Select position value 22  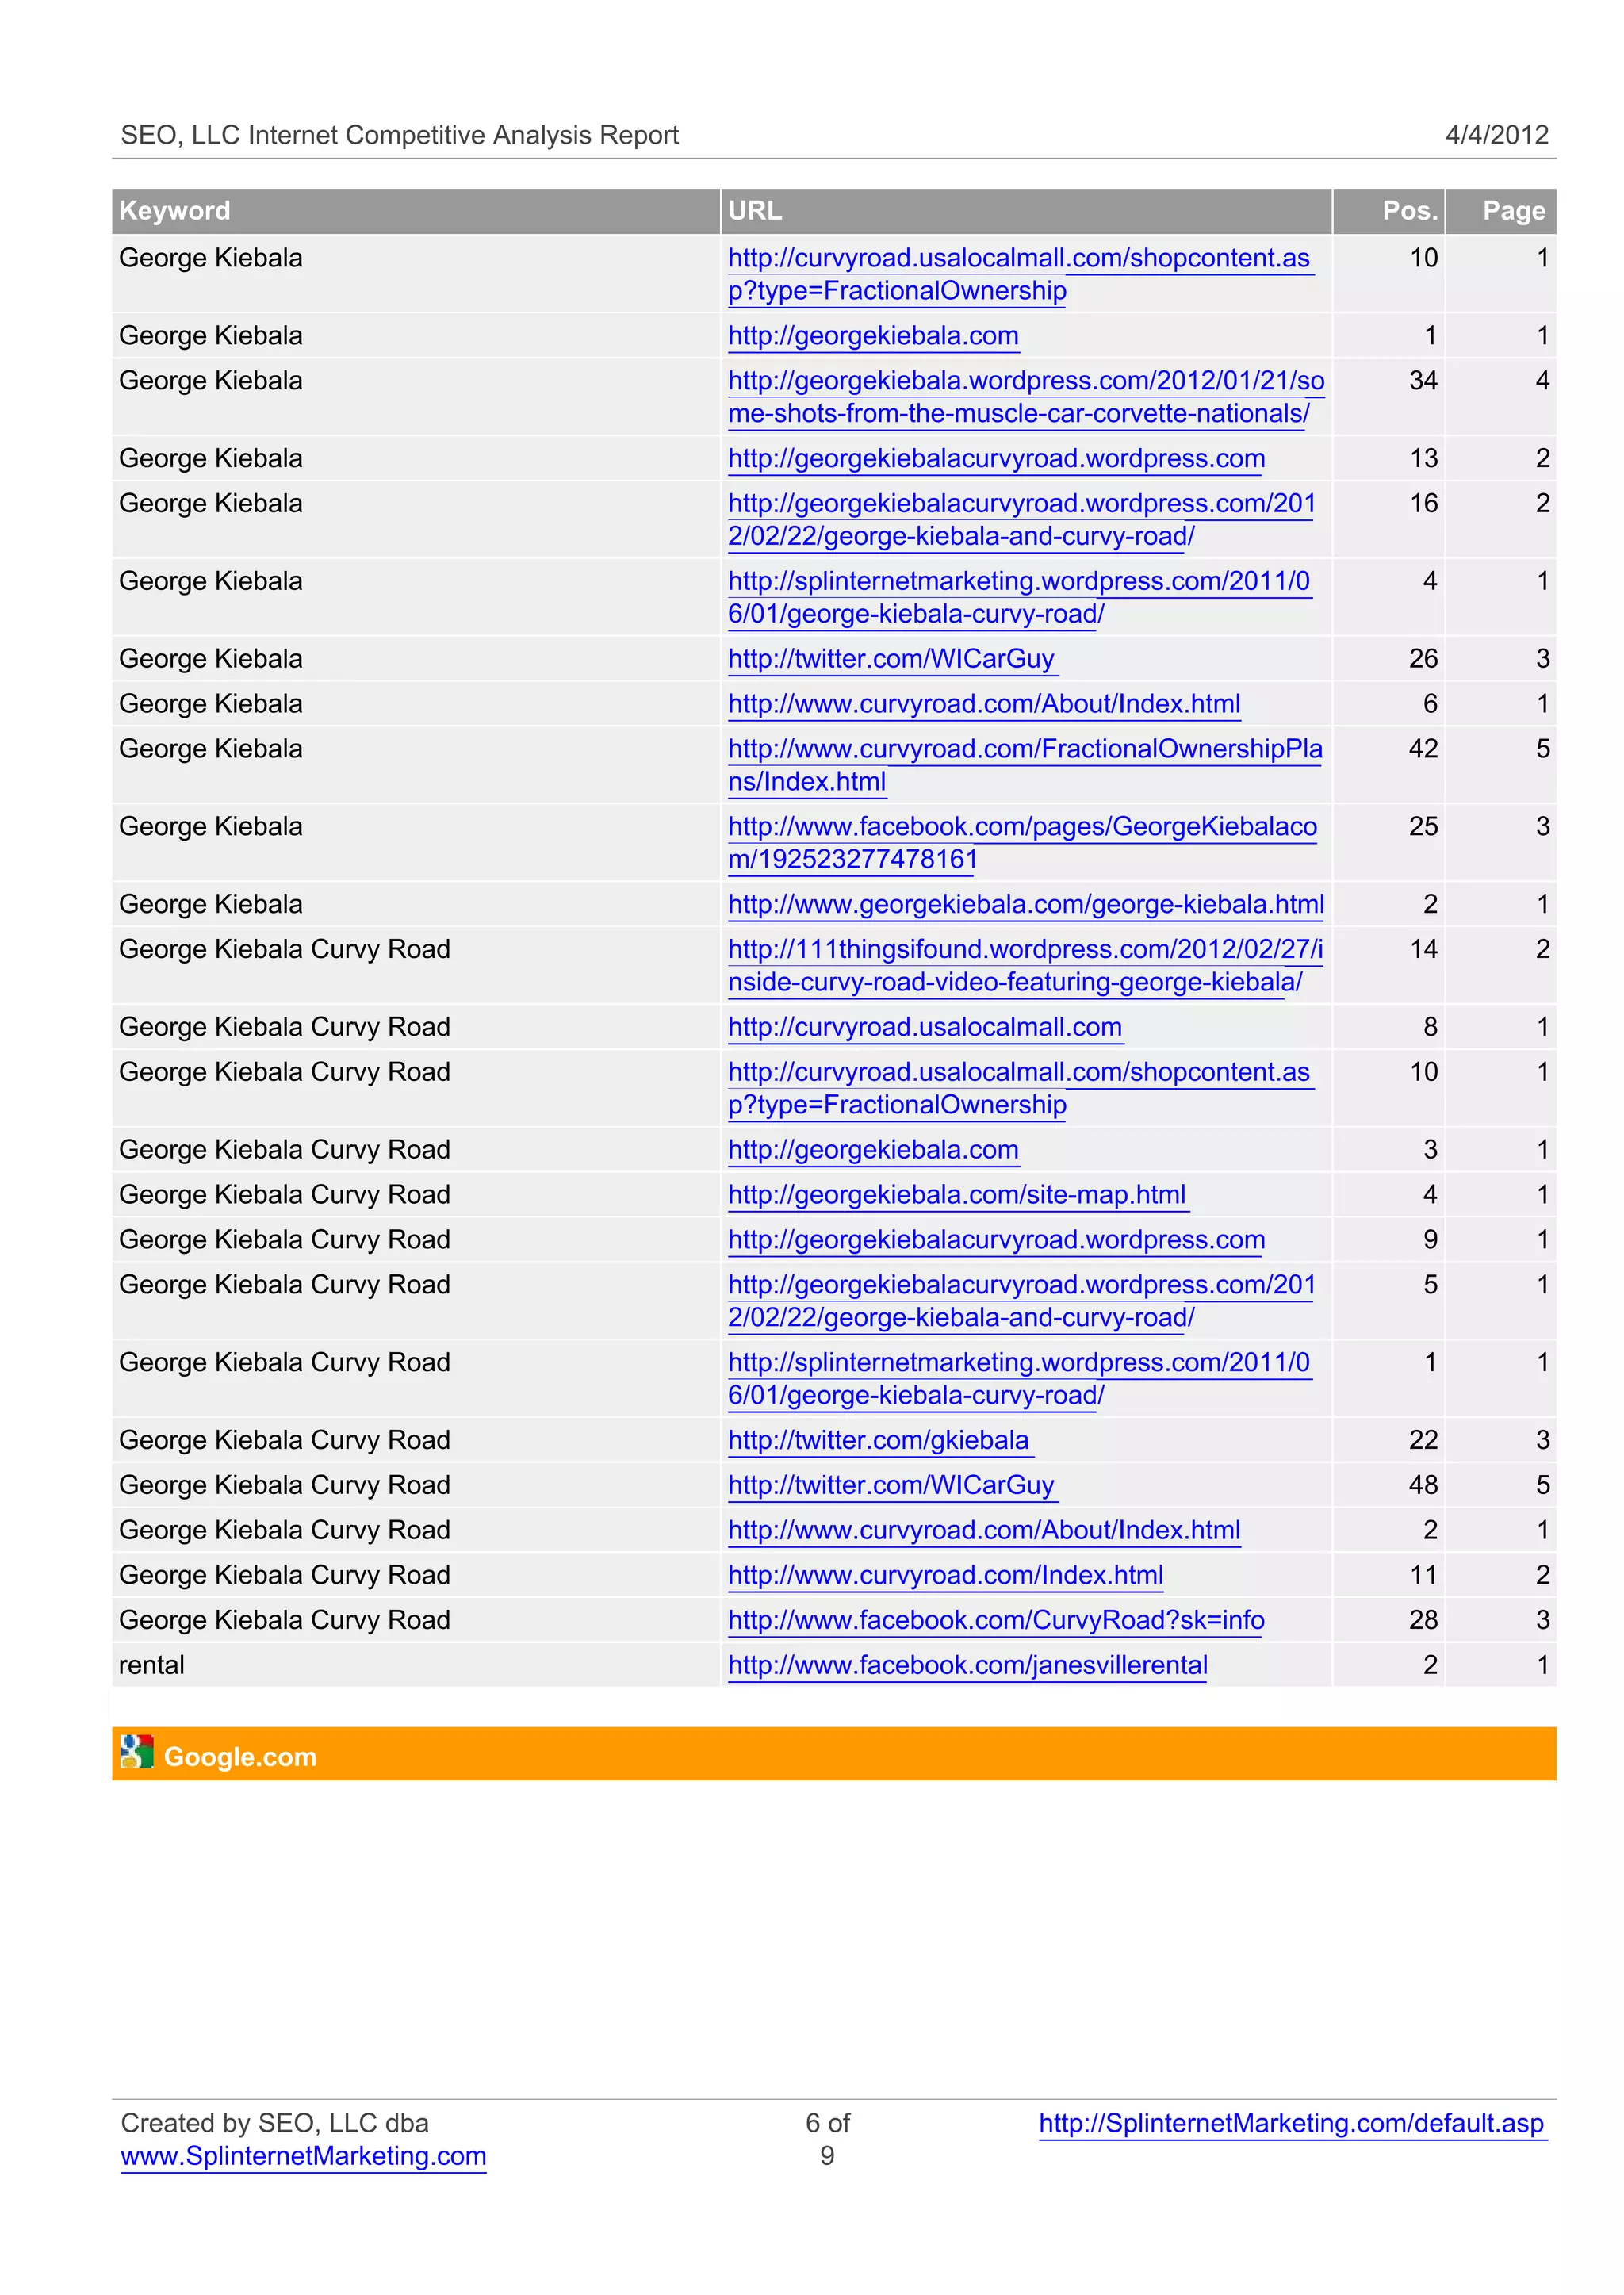(1423, 1440)
